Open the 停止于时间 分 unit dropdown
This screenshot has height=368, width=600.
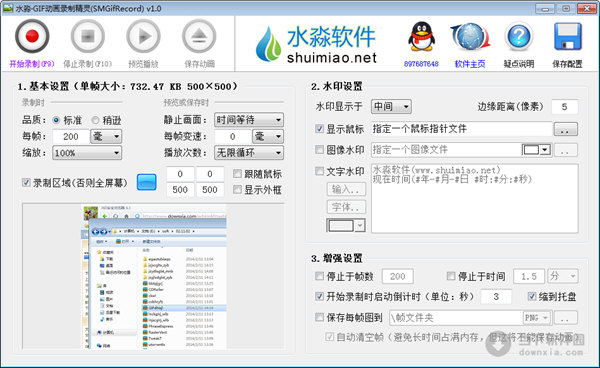pos(563,276)
